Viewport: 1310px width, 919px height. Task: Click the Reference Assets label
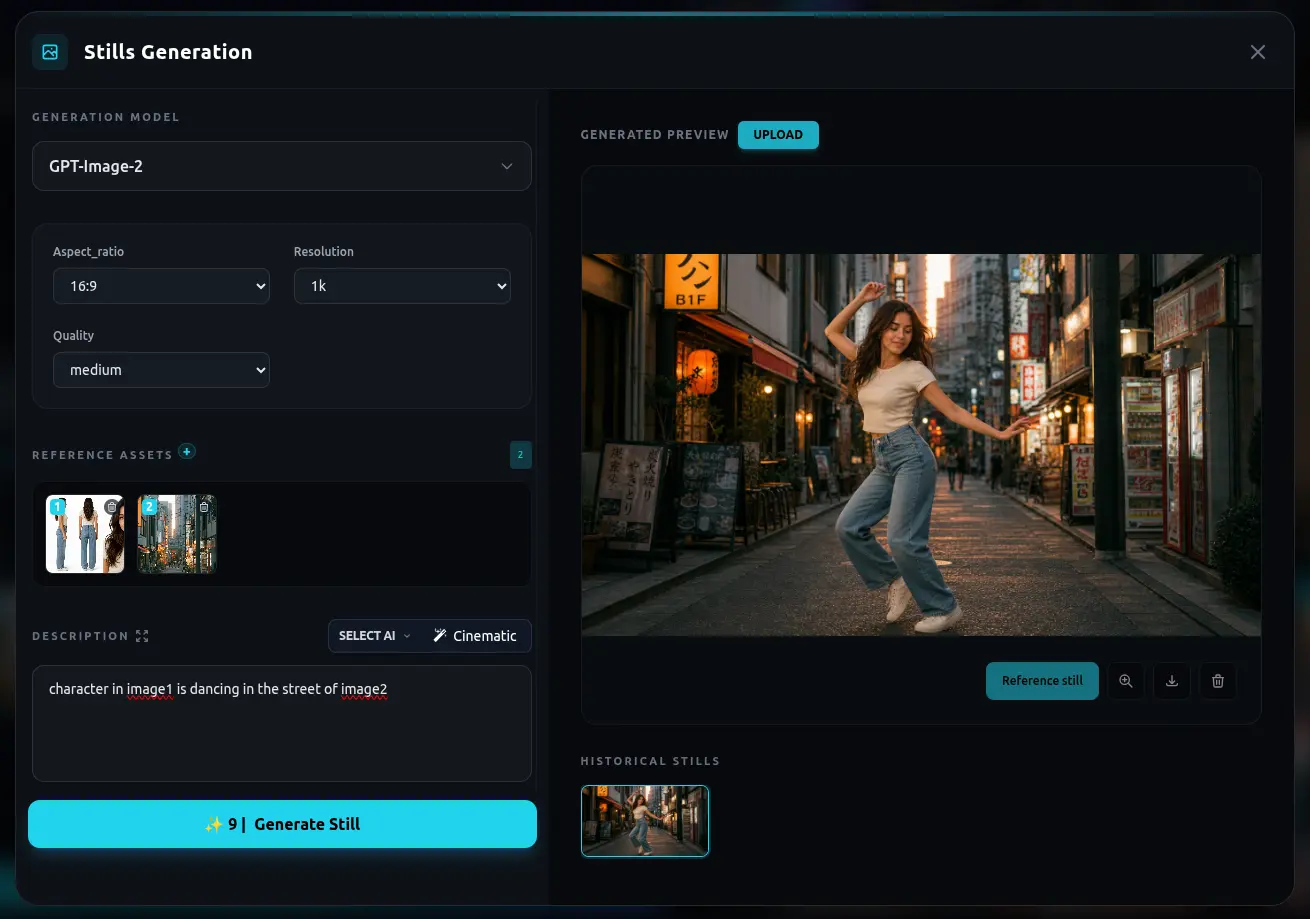(x=102, y=455)
